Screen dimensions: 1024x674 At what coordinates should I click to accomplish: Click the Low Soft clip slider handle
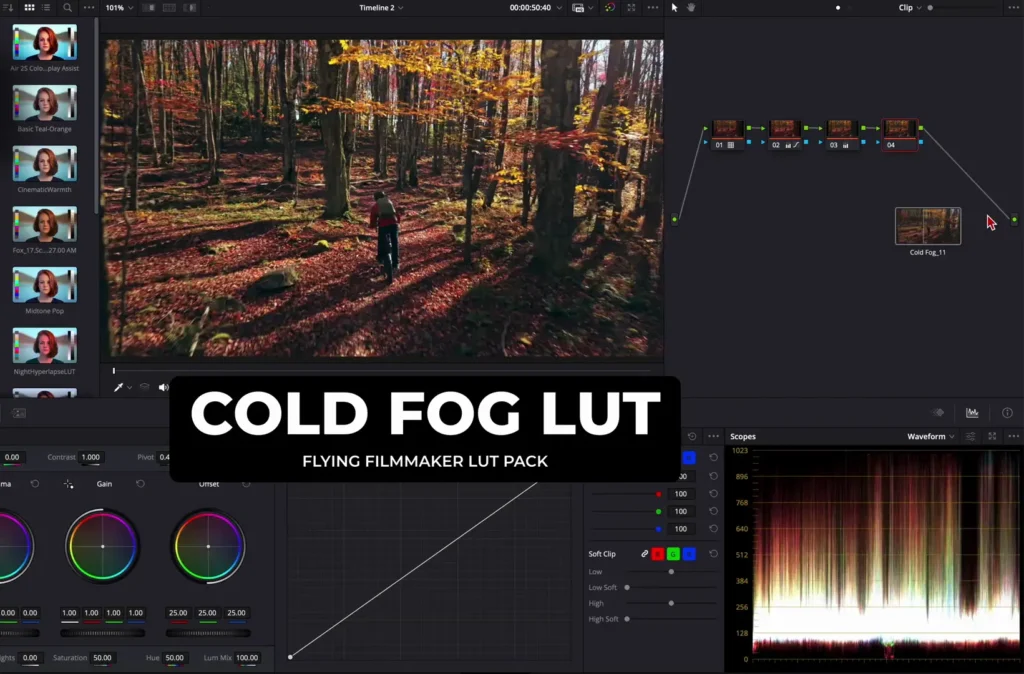coord(627,587)
